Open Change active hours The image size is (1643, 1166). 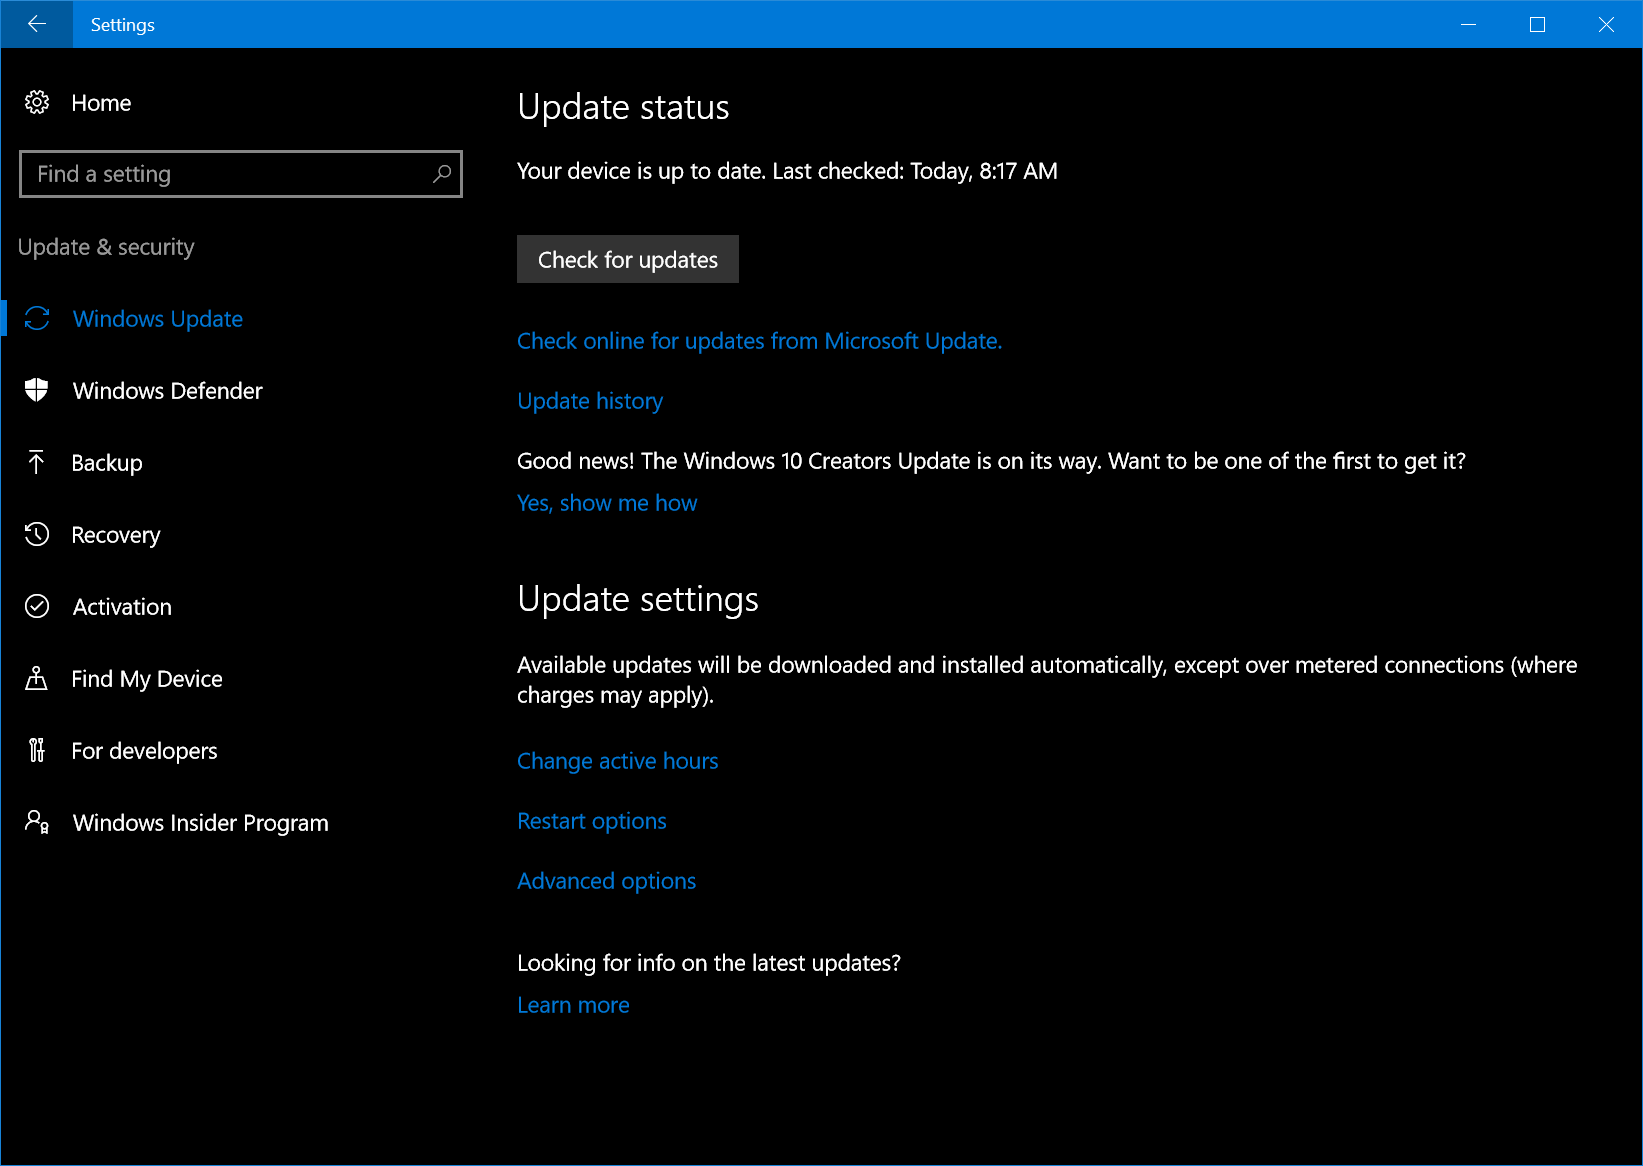click(617, 761)
